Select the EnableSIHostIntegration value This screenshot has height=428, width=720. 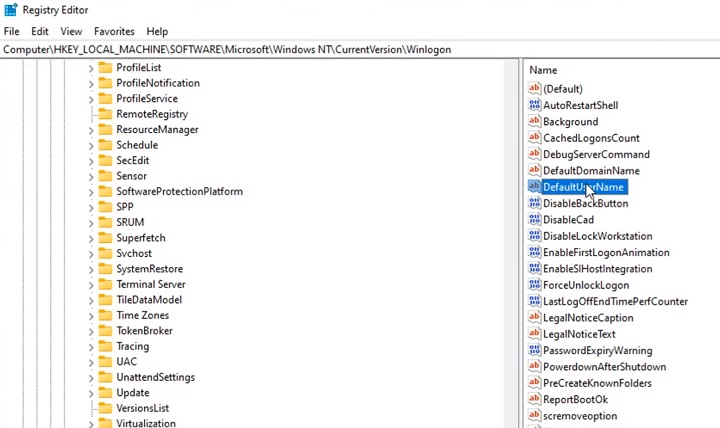click(597, 269)
